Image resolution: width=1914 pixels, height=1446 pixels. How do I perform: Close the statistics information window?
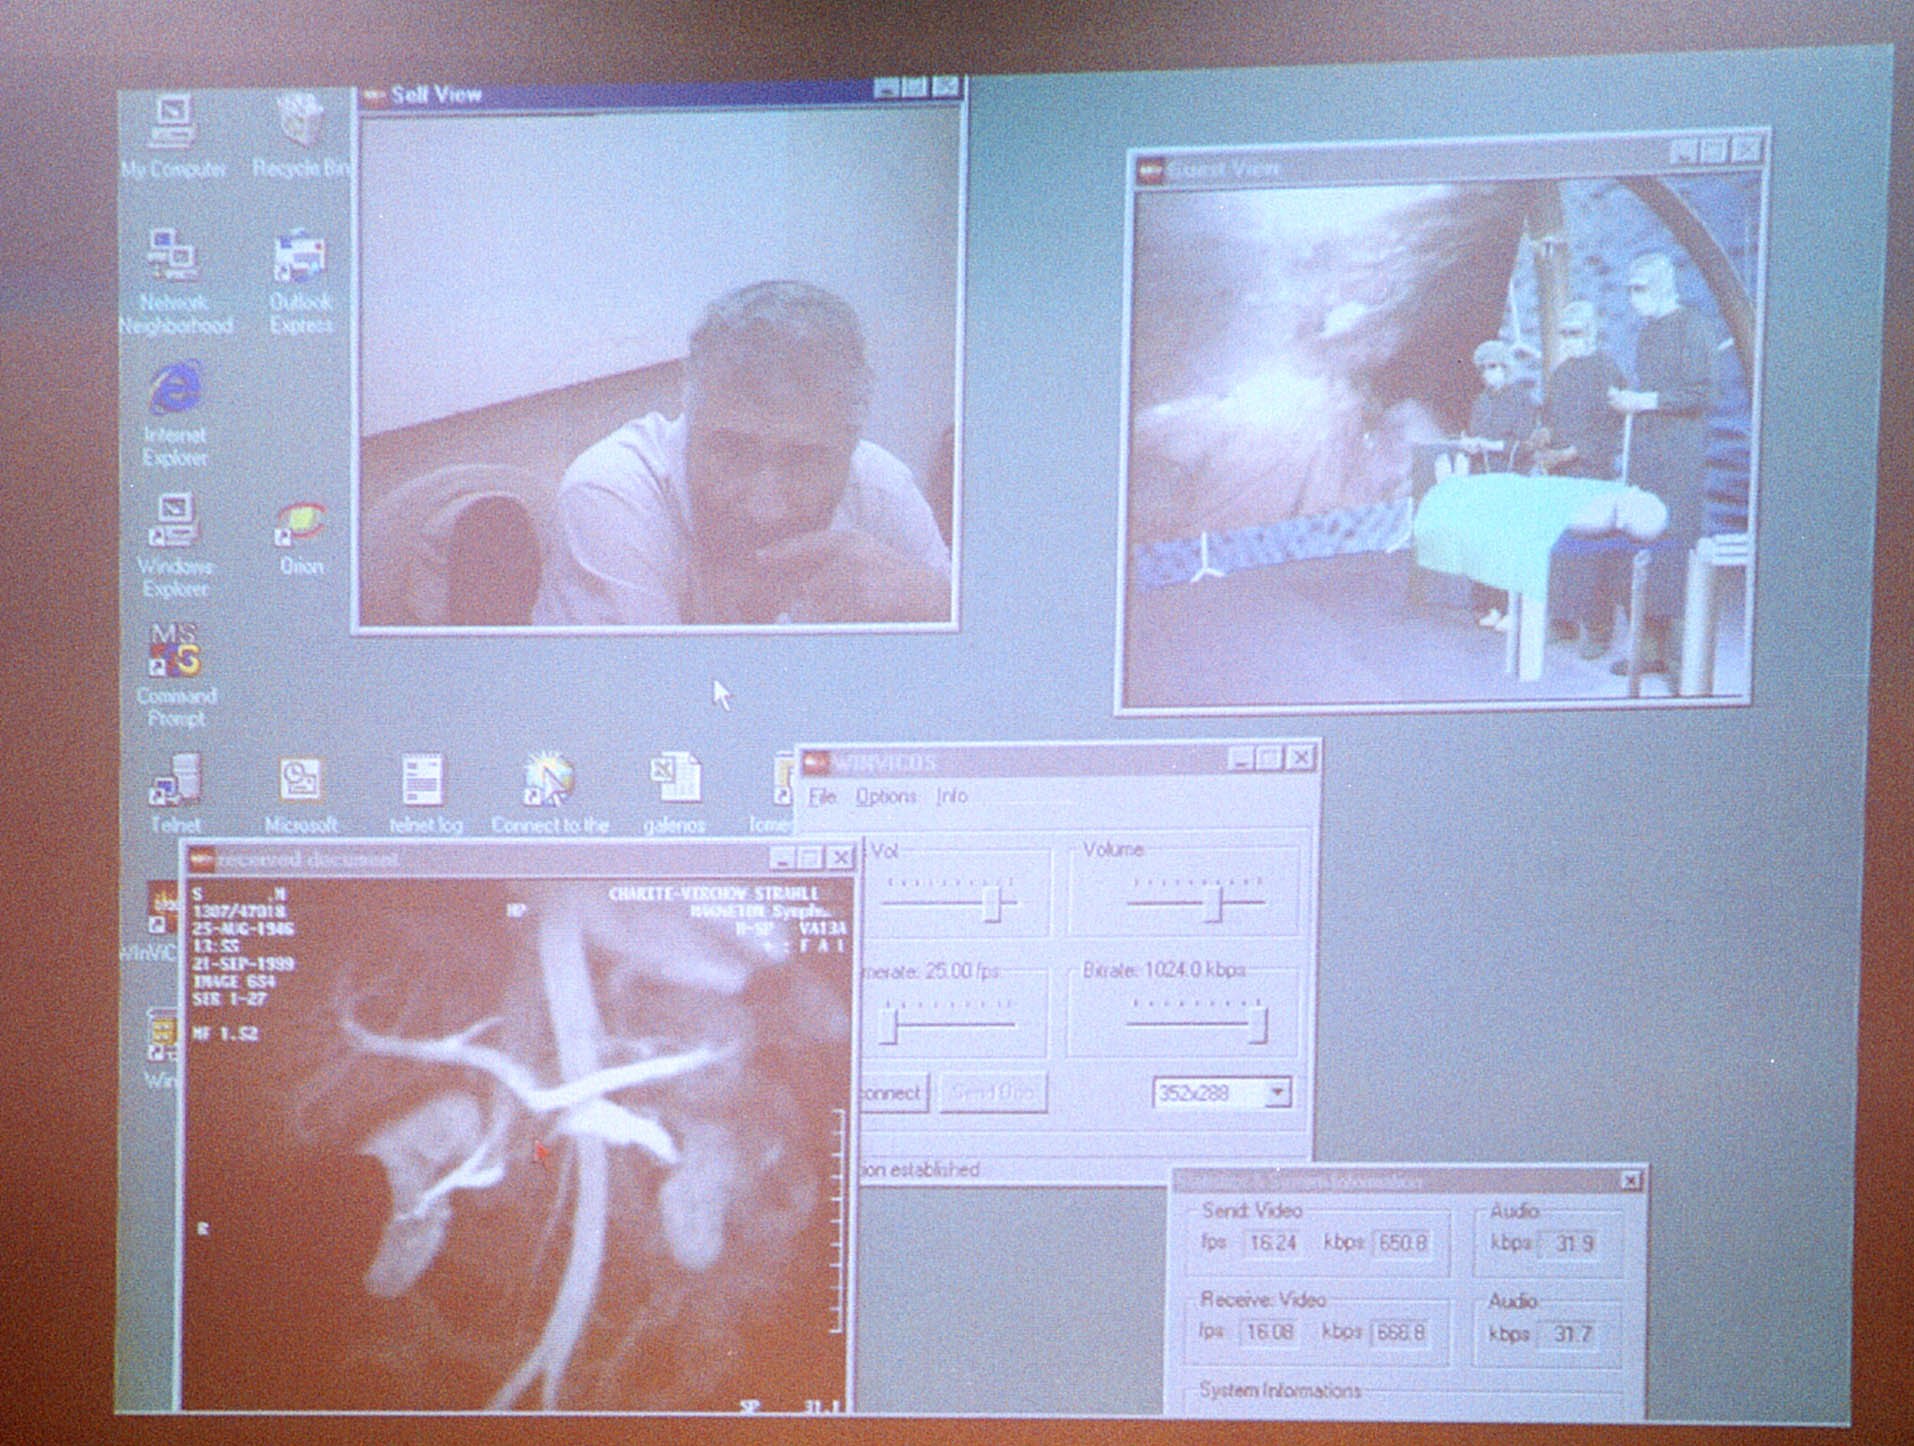1629,1181
